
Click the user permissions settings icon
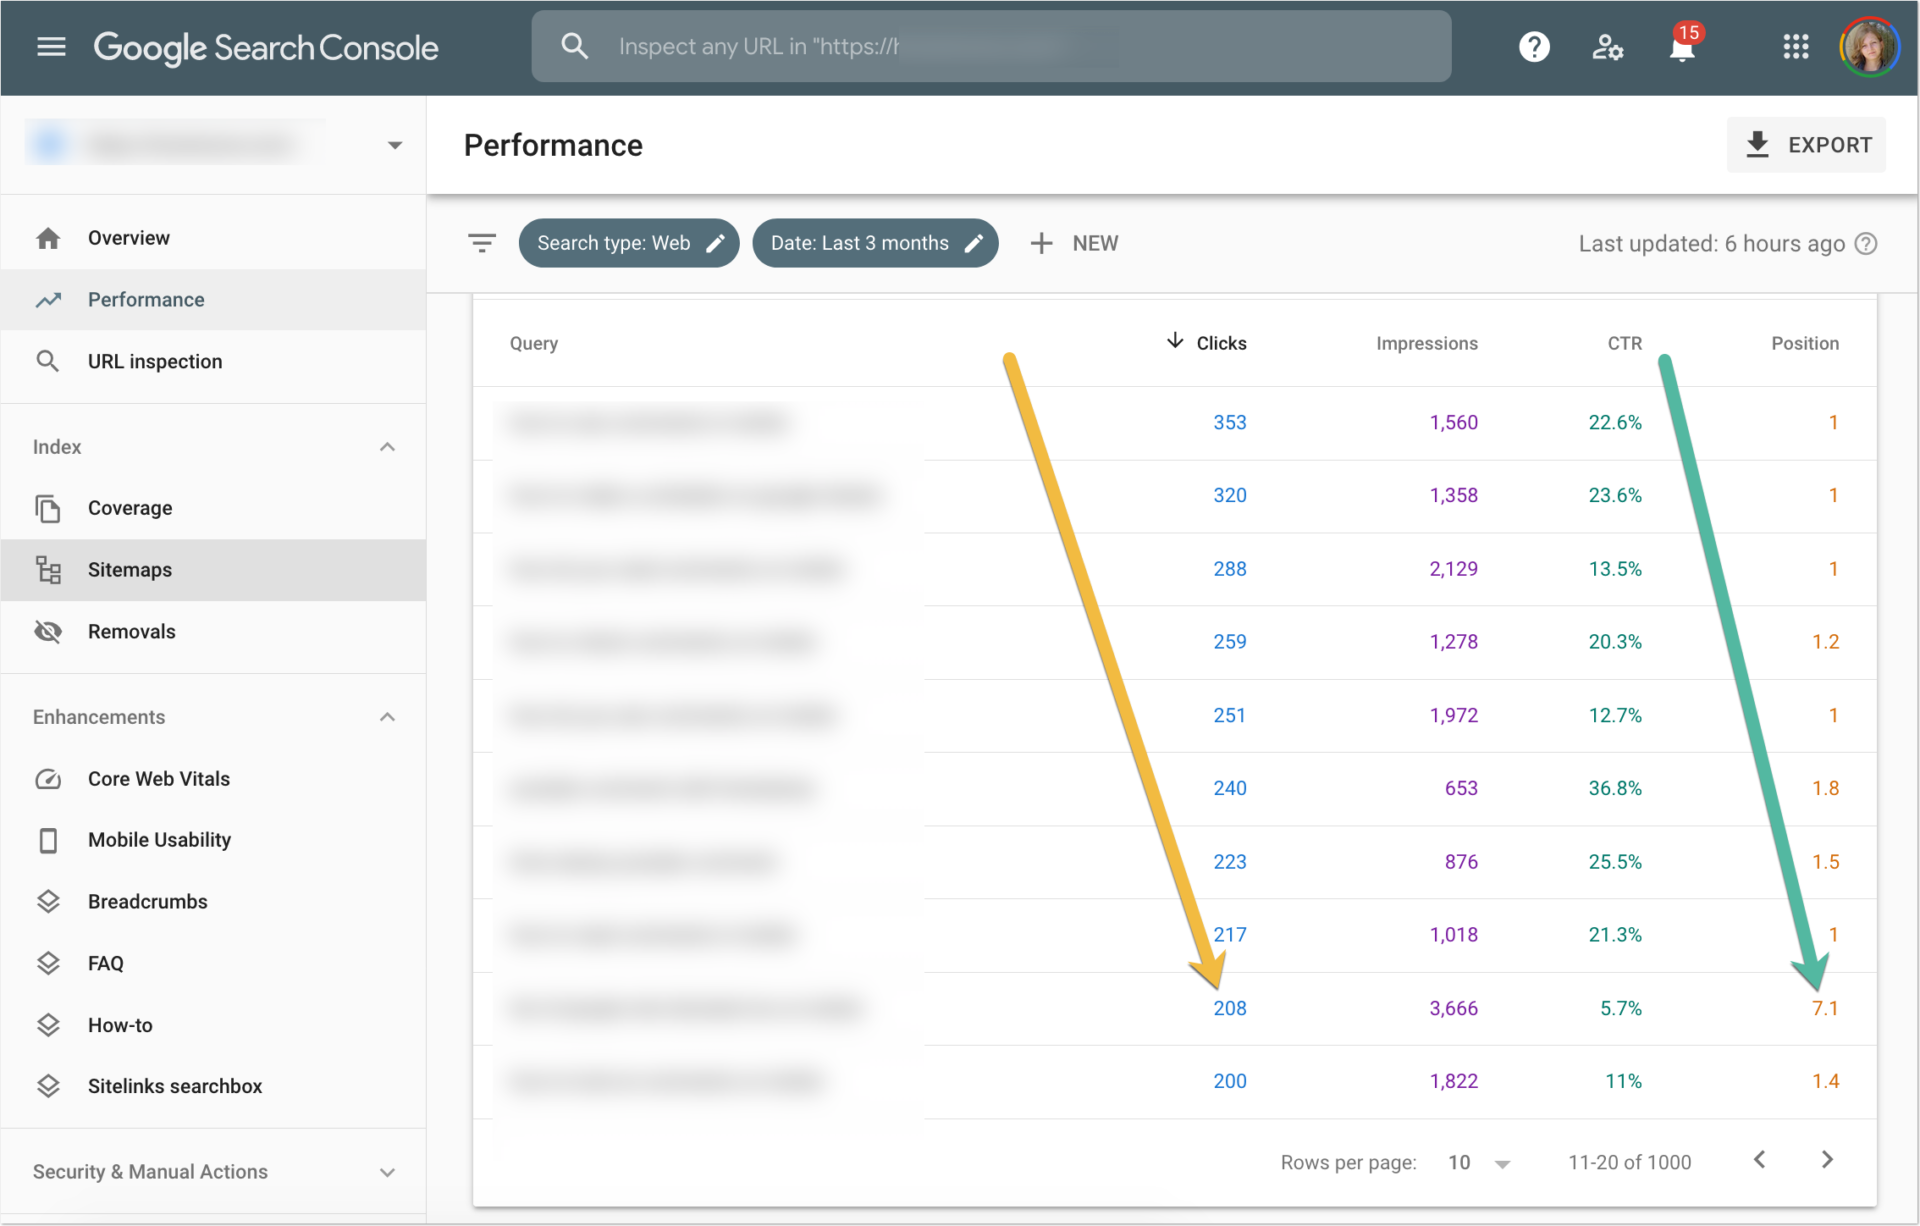point(1607,47)
